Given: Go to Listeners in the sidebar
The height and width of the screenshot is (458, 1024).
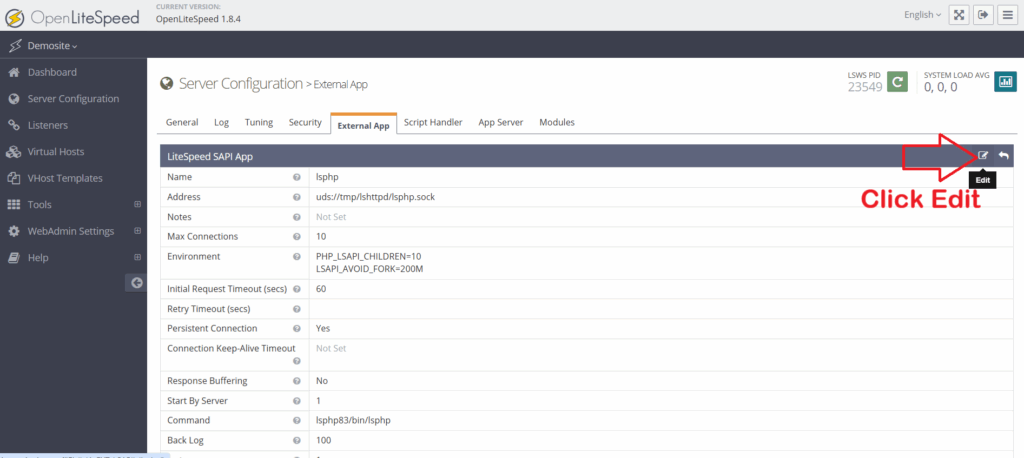Looking at the screenshot, I should click(48, 125).
